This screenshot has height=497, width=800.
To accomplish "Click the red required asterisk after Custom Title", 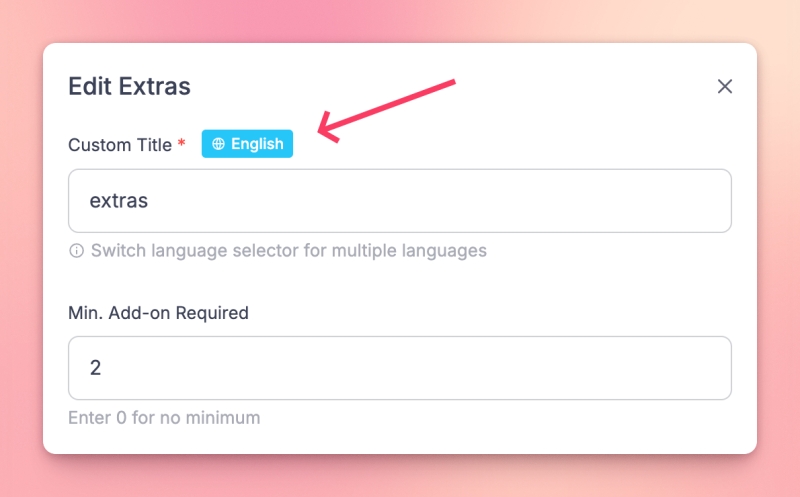I will (181, 144).
